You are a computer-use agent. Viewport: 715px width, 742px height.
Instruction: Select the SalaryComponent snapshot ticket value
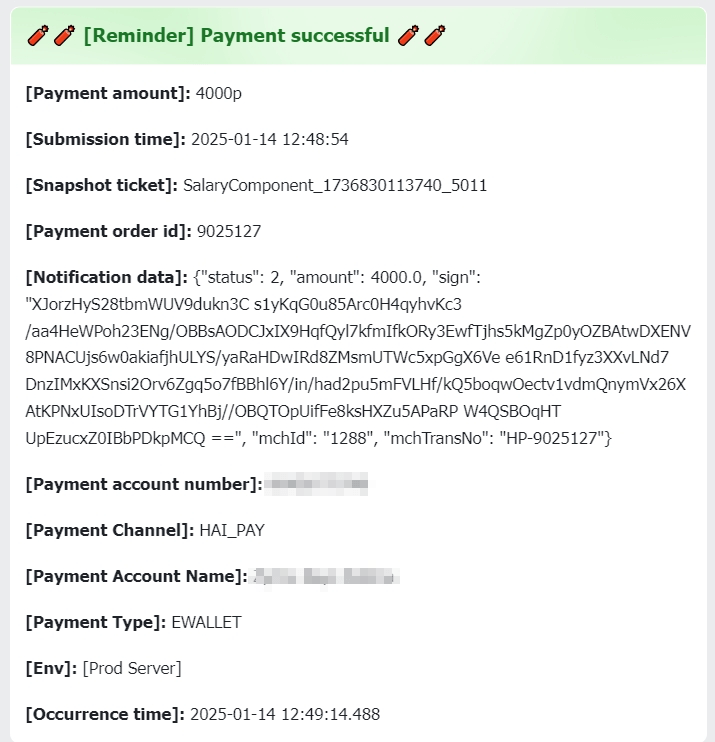point(335,185)
